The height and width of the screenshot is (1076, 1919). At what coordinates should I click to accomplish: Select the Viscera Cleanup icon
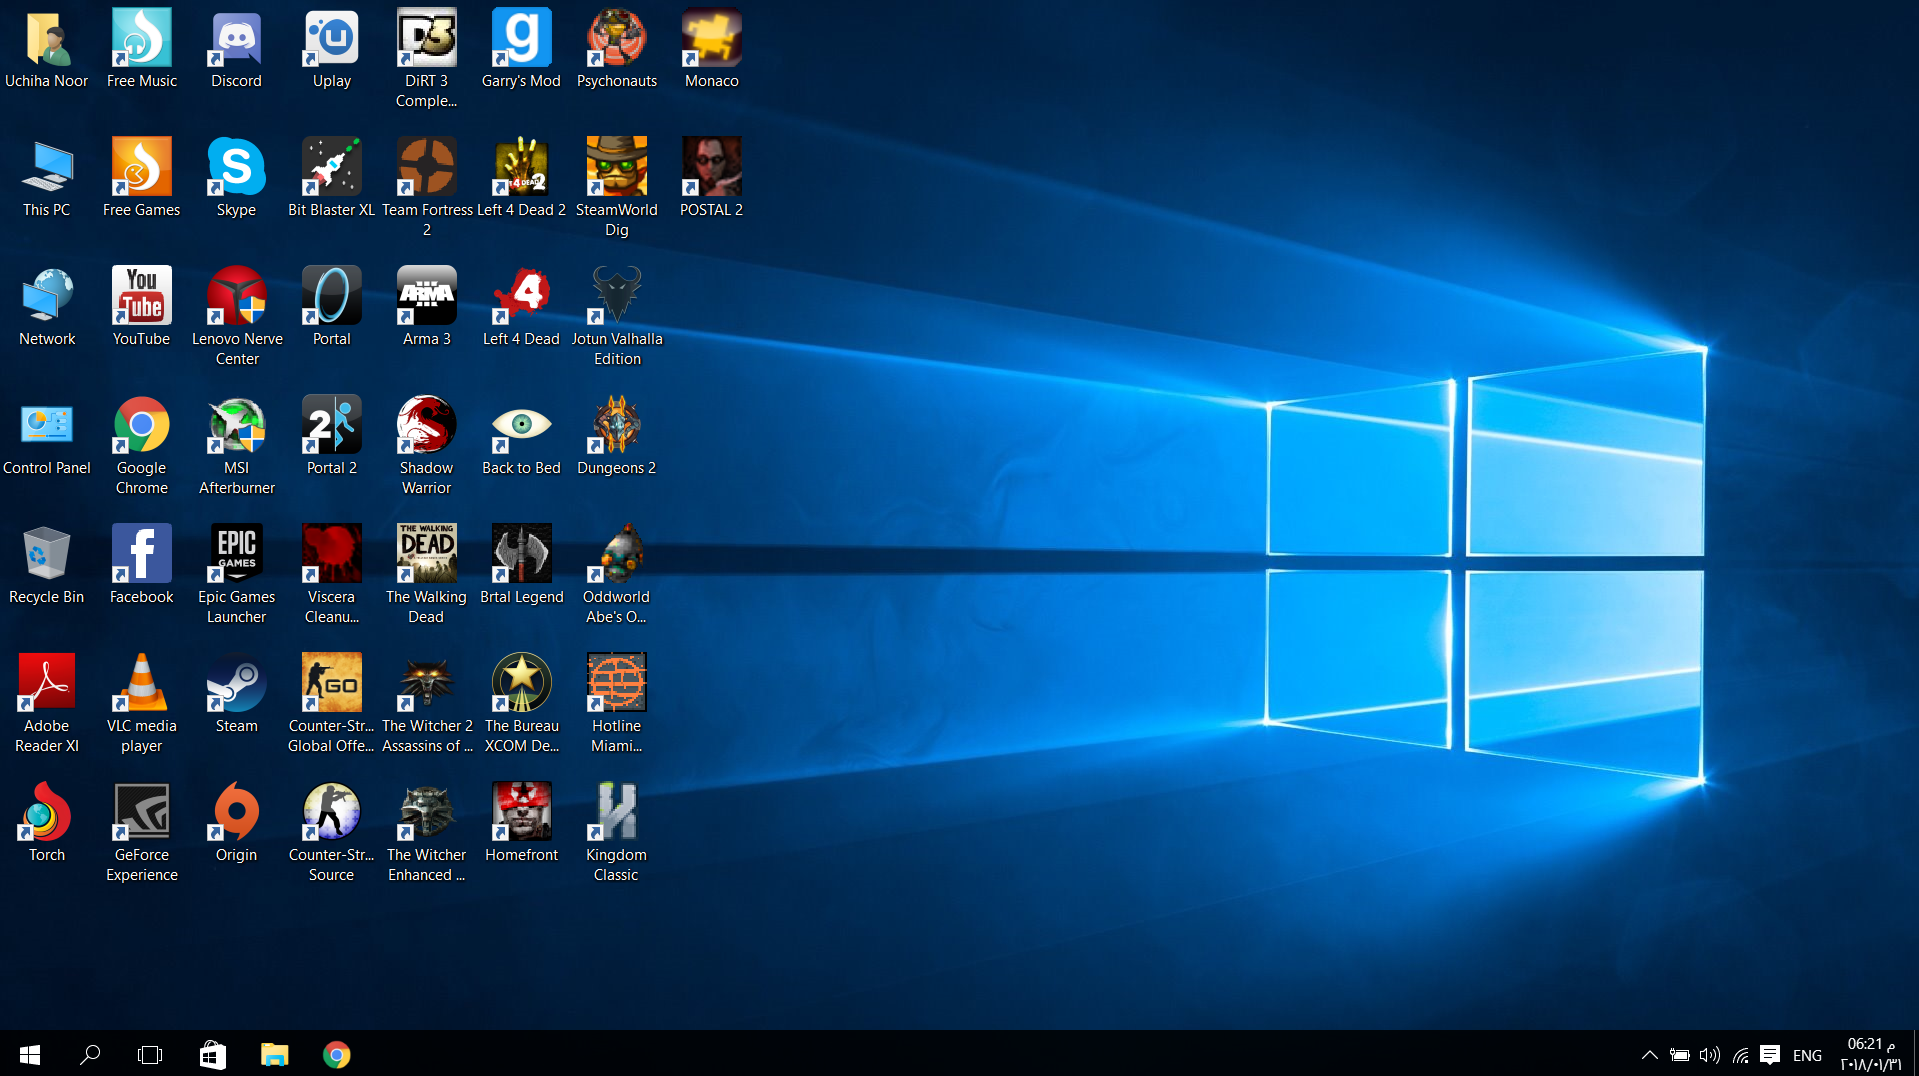(332, 554)
